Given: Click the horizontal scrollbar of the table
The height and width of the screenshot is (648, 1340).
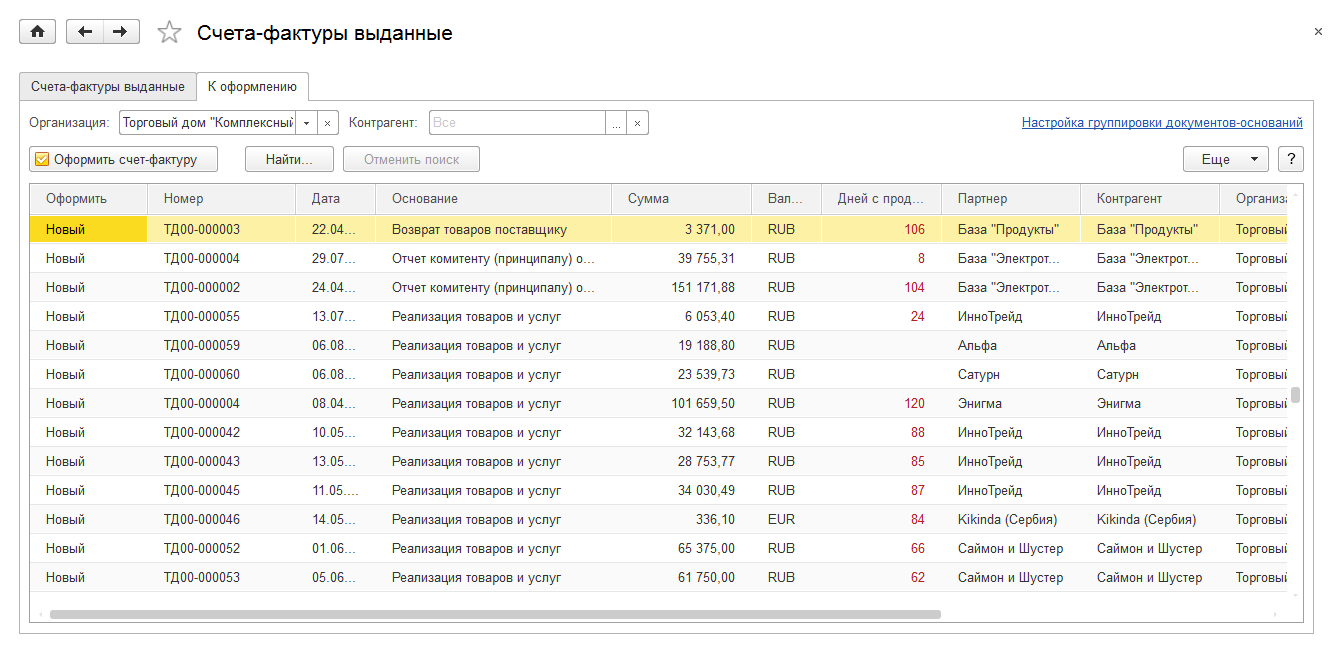Looking at the screenshot, I should [495, 614].
